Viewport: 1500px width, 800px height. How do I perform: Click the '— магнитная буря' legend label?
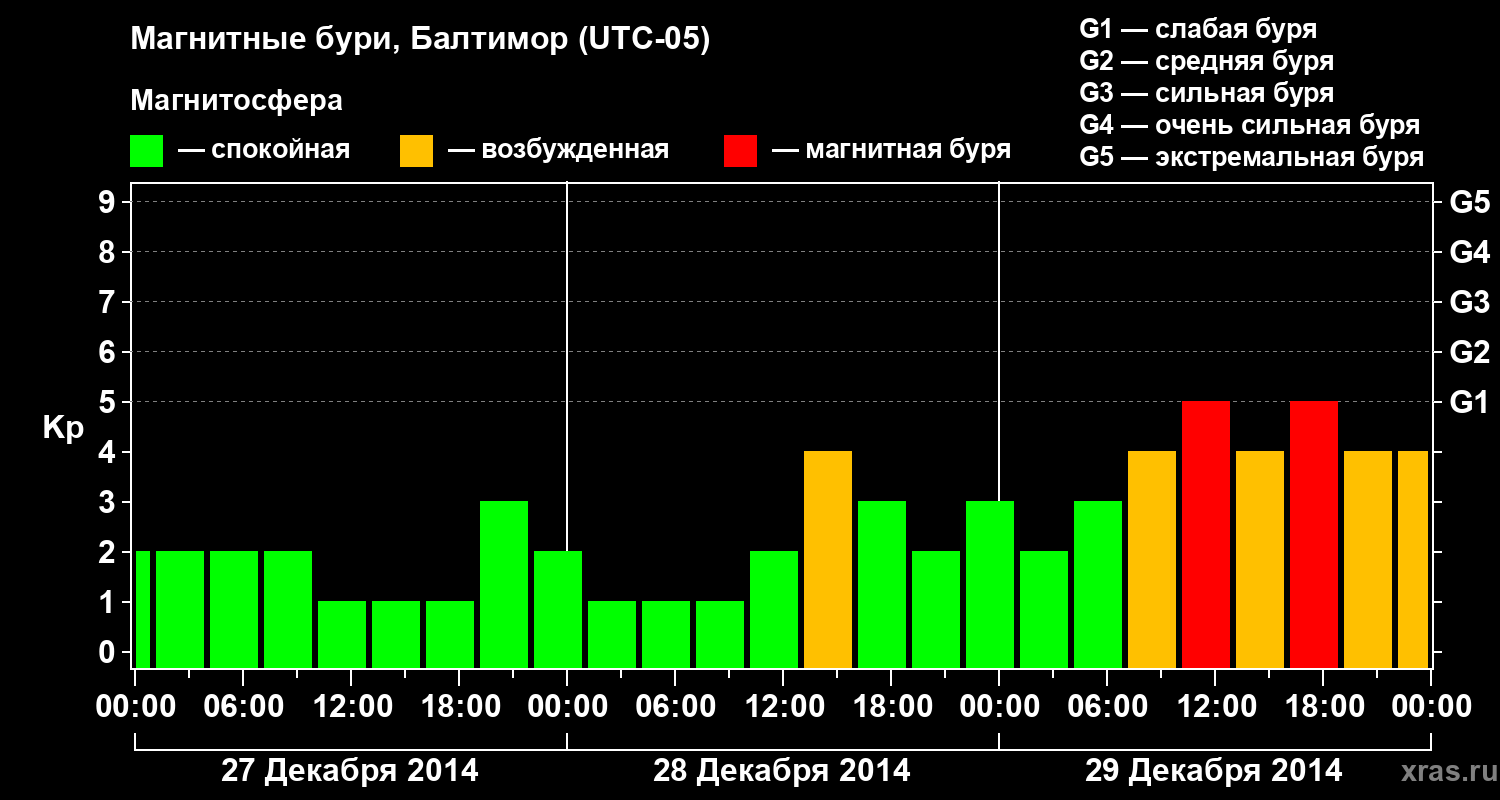(892, 151)
